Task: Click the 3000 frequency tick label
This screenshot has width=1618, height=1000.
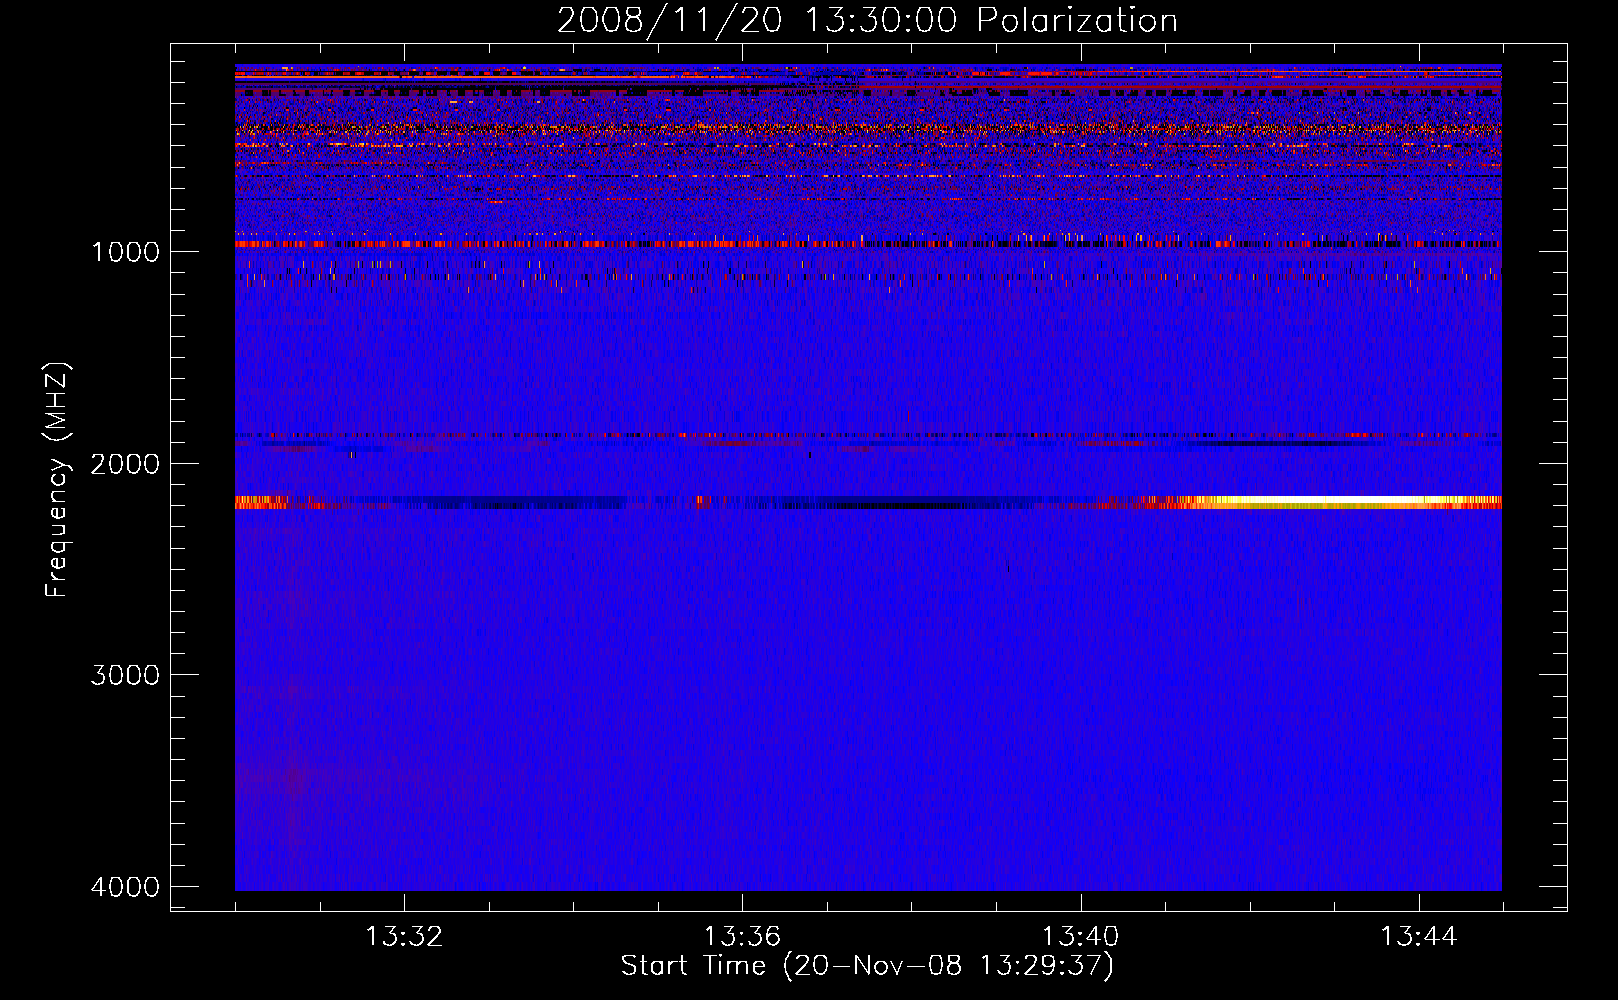Action: pos(125,675)
